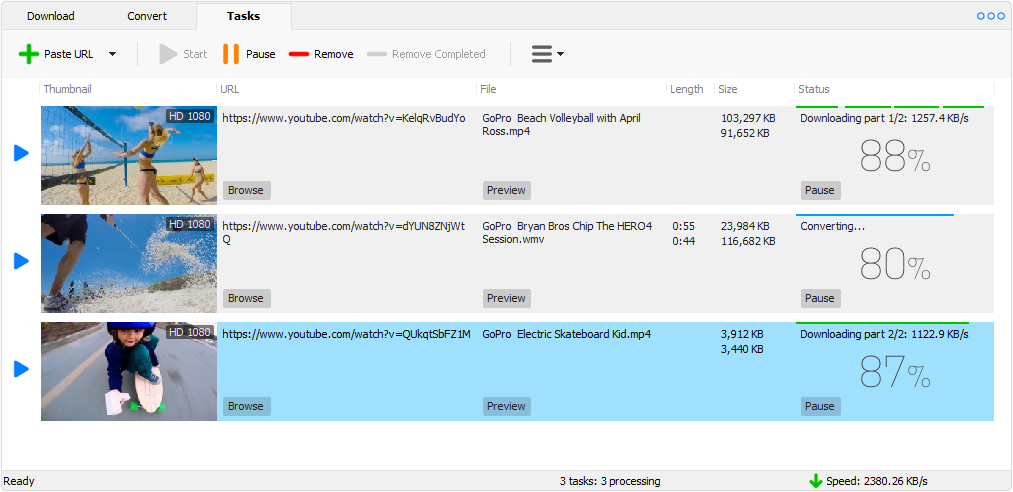Preview the Bryan Bros Chip video file
The image size is (1013, 492).
click(x=506, y=298)
